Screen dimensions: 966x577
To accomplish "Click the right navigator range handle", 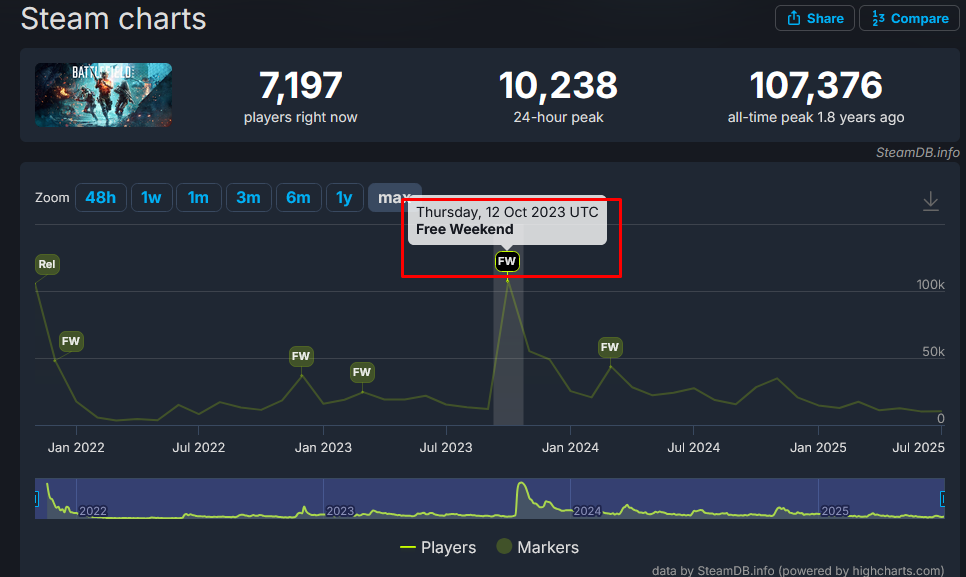I will (x=943, y=499).
